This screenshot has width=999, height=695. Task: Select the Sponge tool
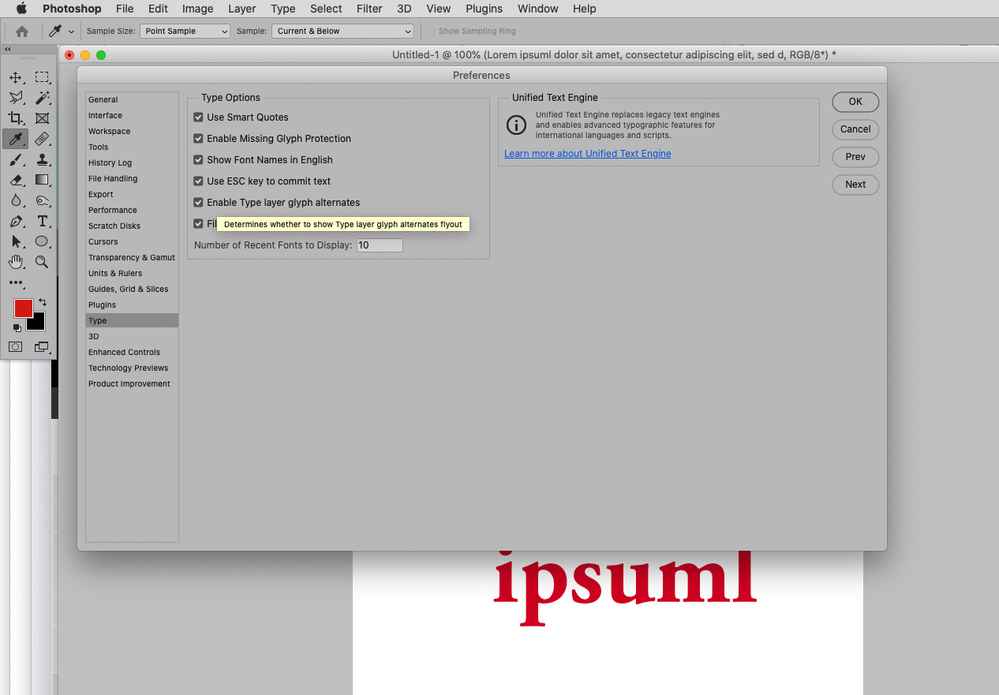[x=42, y=201]
